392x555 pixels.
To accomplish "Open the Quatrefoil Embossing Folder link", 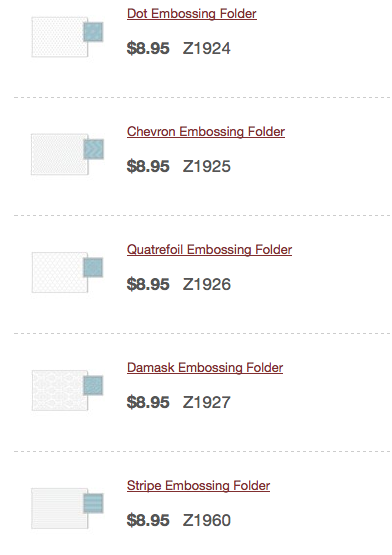I will [209, 250].
